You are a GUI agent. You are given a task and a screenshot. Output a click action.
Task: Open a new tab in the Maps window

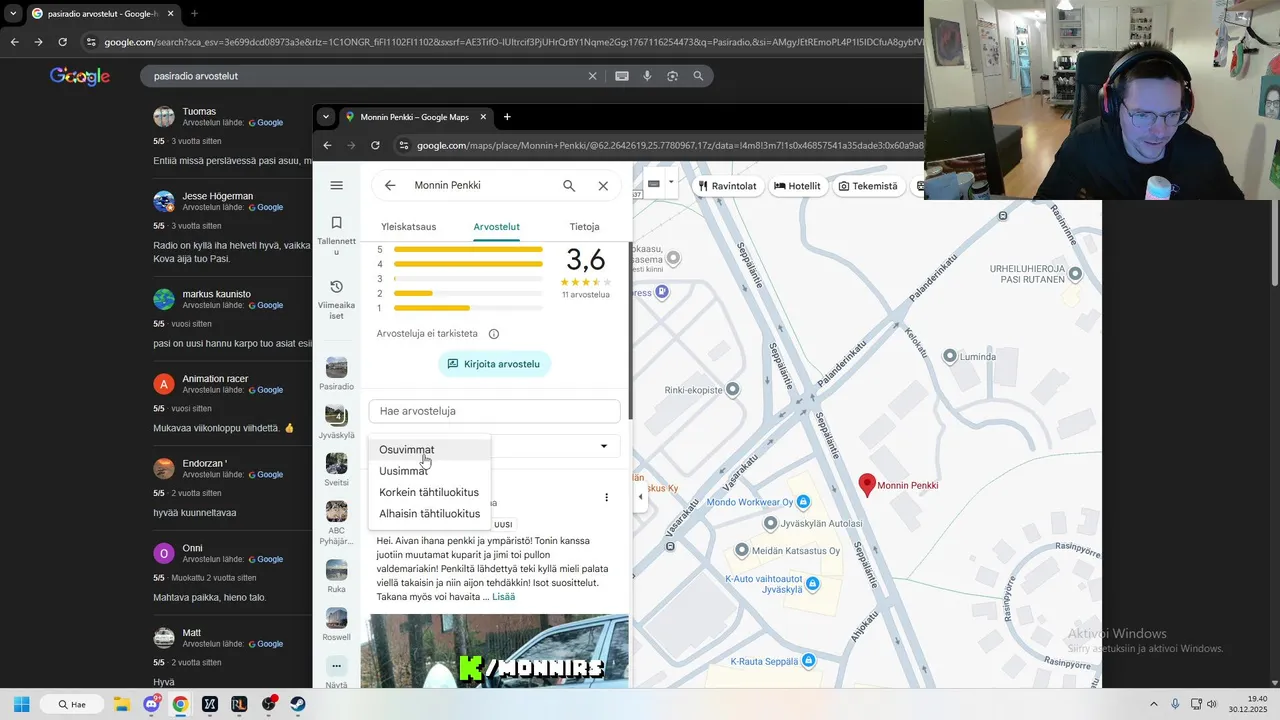[x=507, y=117]
